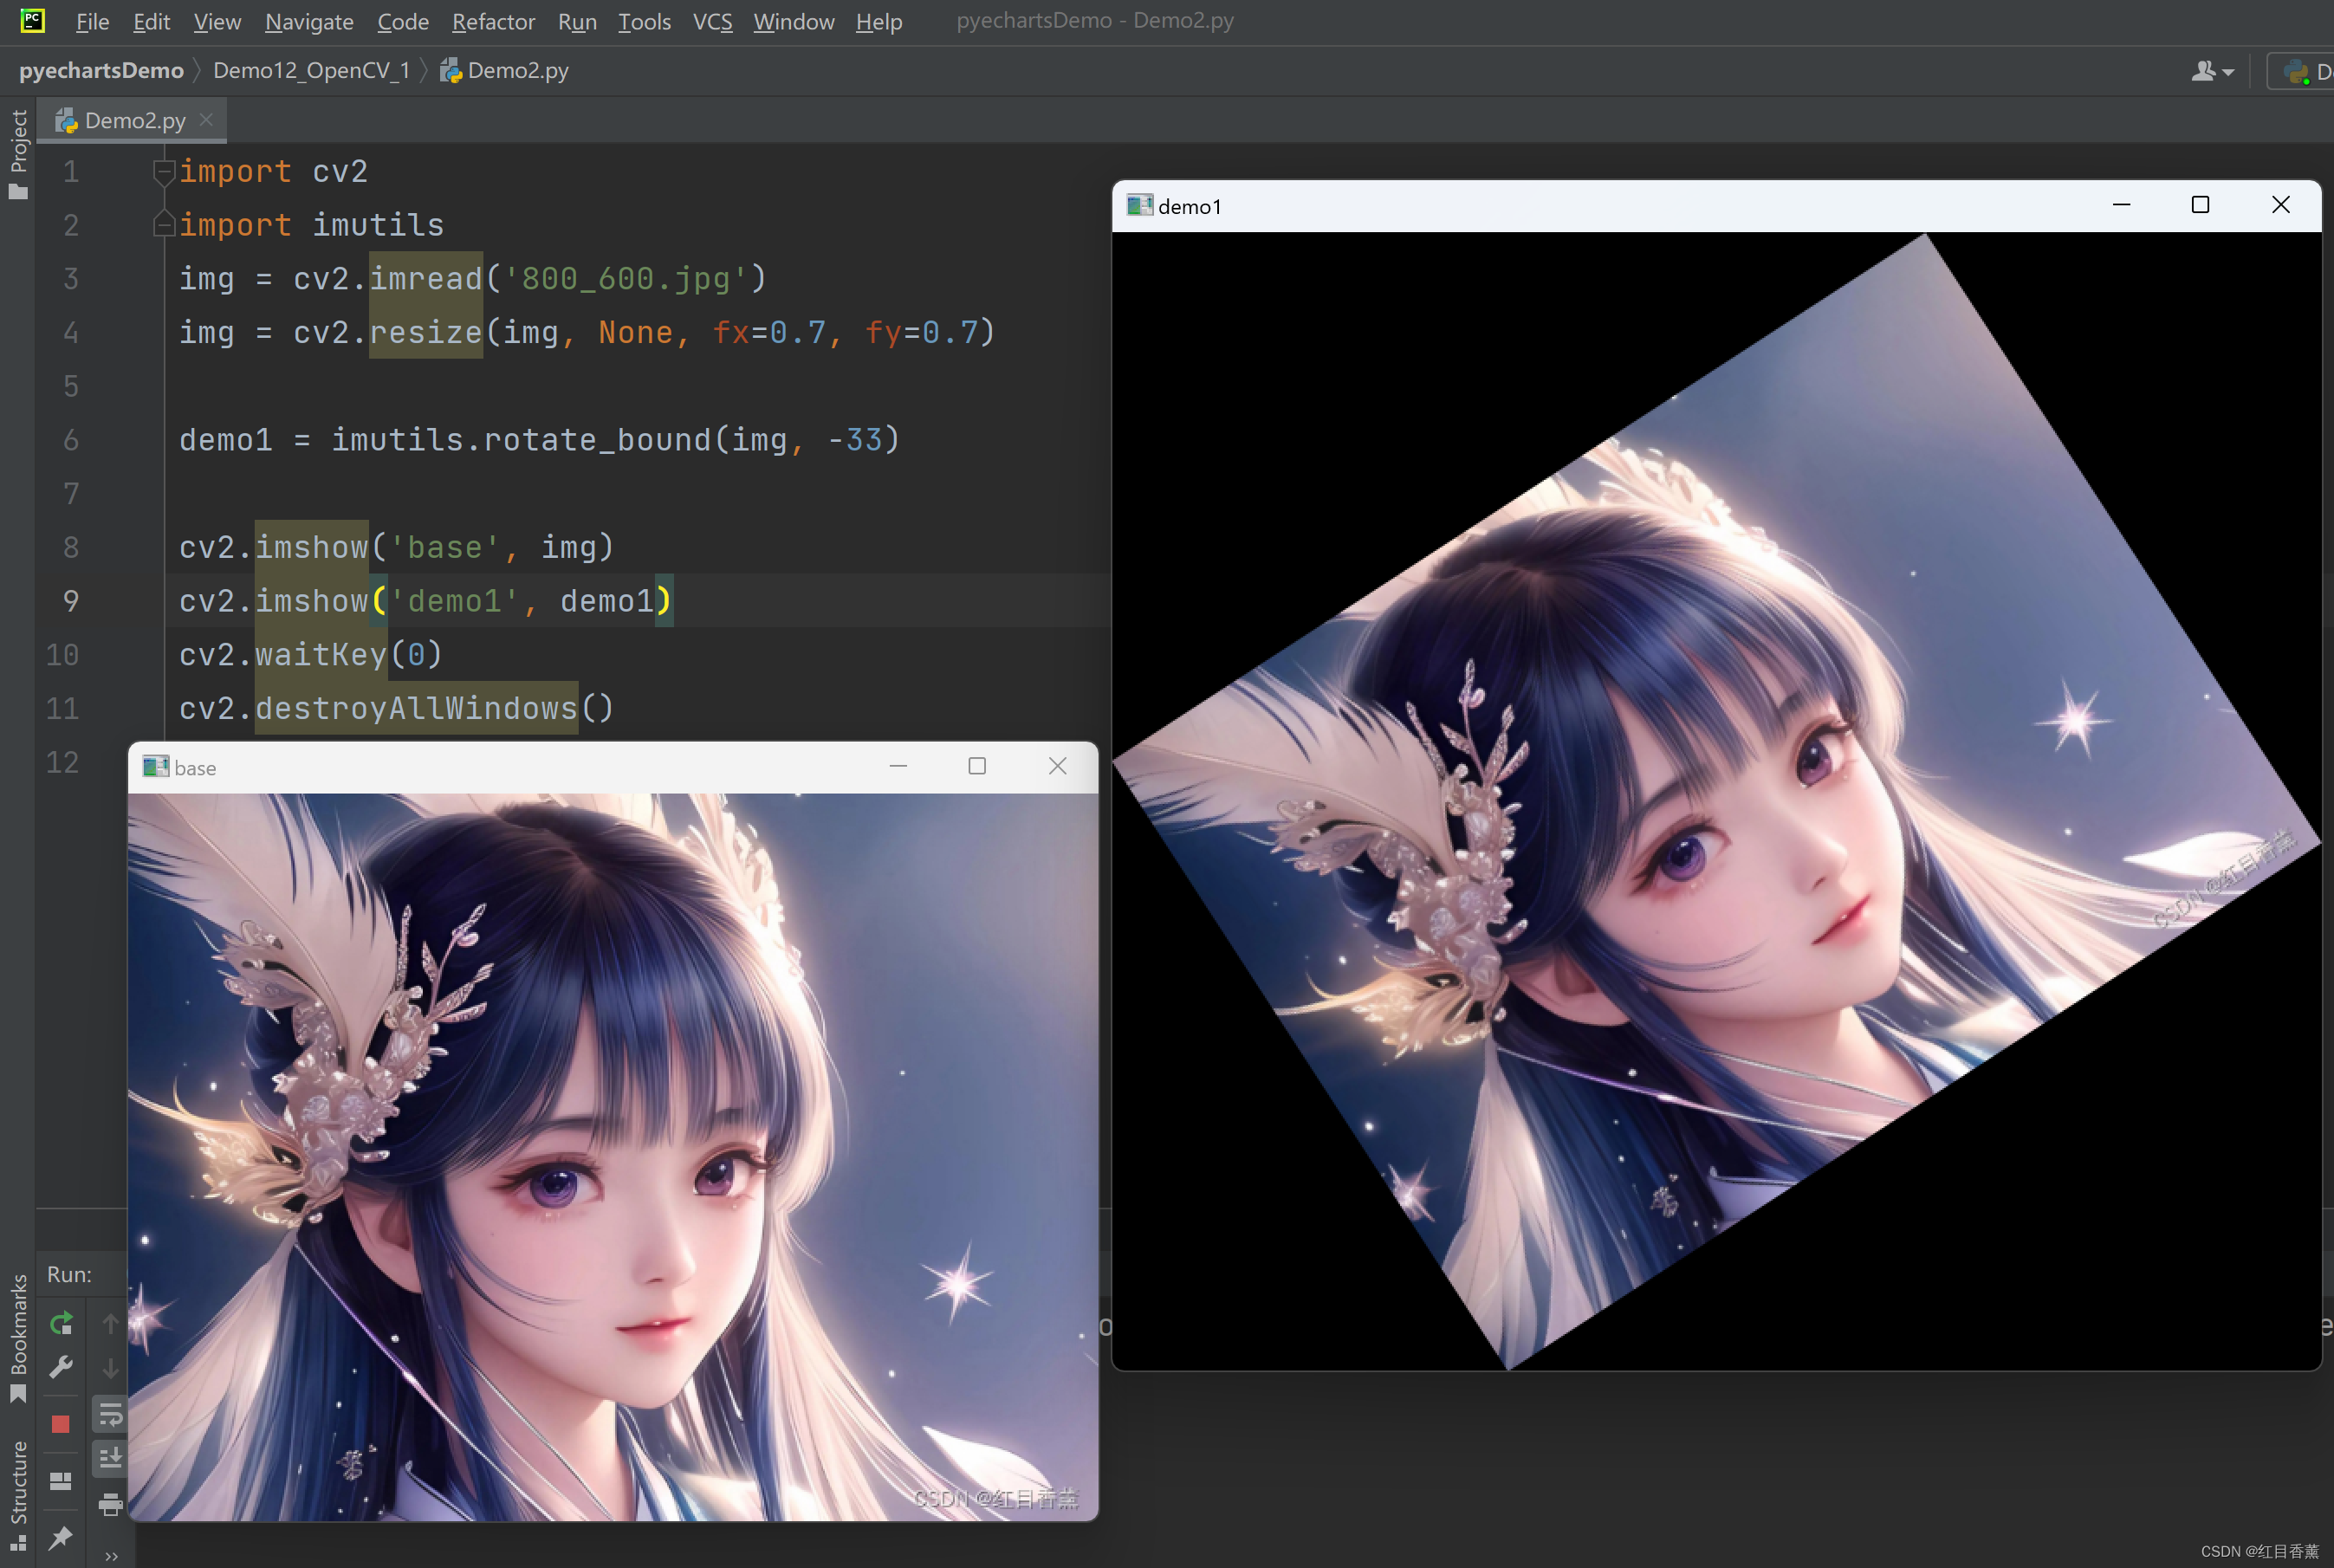Open the Structure tool window
Image resolution: width=2334 pixels, height=1568 pixels.
tap(18, 1496)
